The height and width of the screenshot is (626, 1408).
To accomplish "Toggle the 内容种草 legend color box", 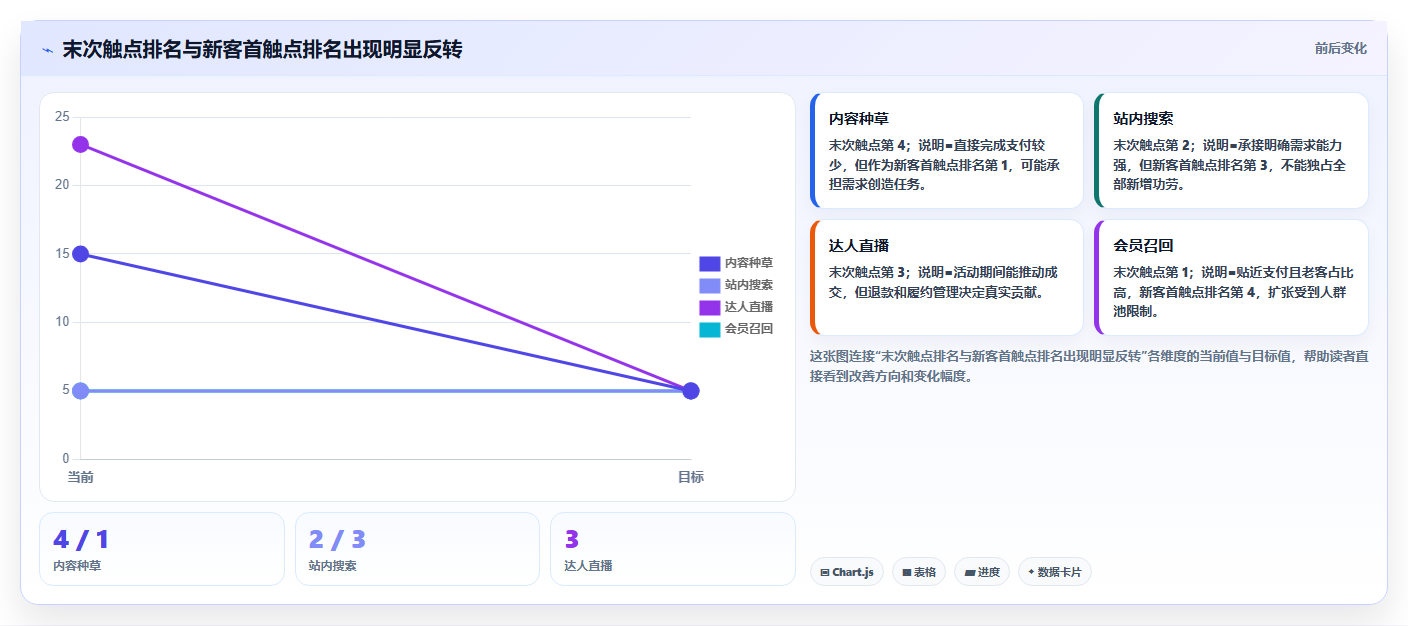I will pos(709,263).
